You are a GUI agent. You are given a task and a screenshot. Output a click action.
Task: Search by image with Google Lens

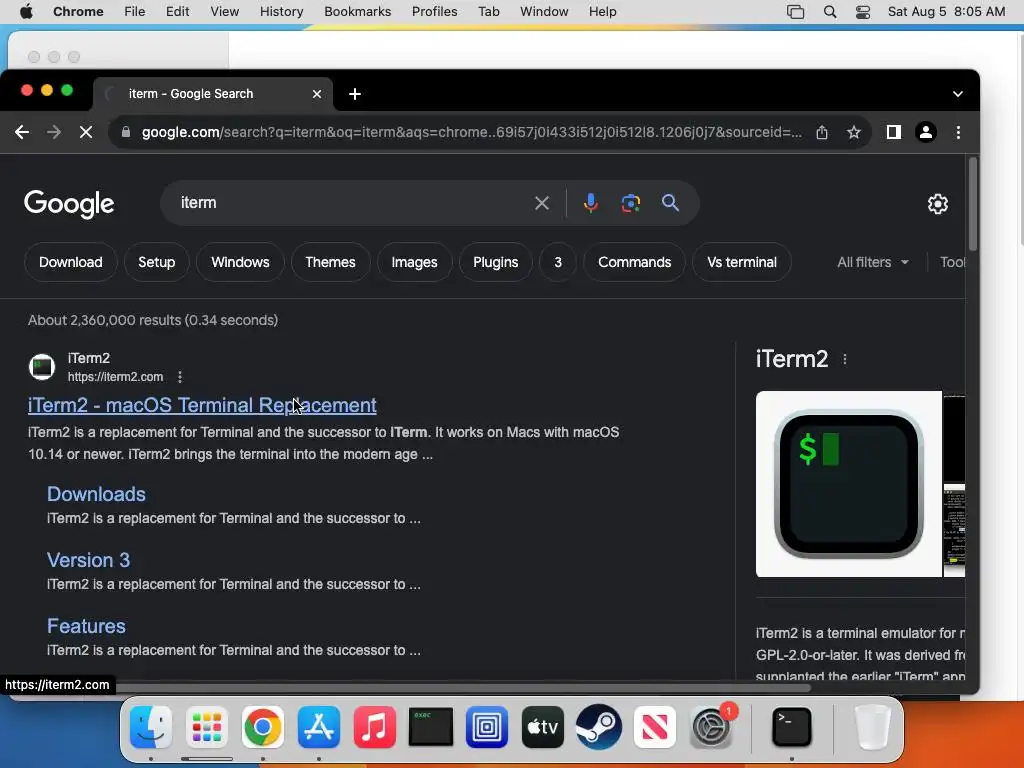point(630,203)
